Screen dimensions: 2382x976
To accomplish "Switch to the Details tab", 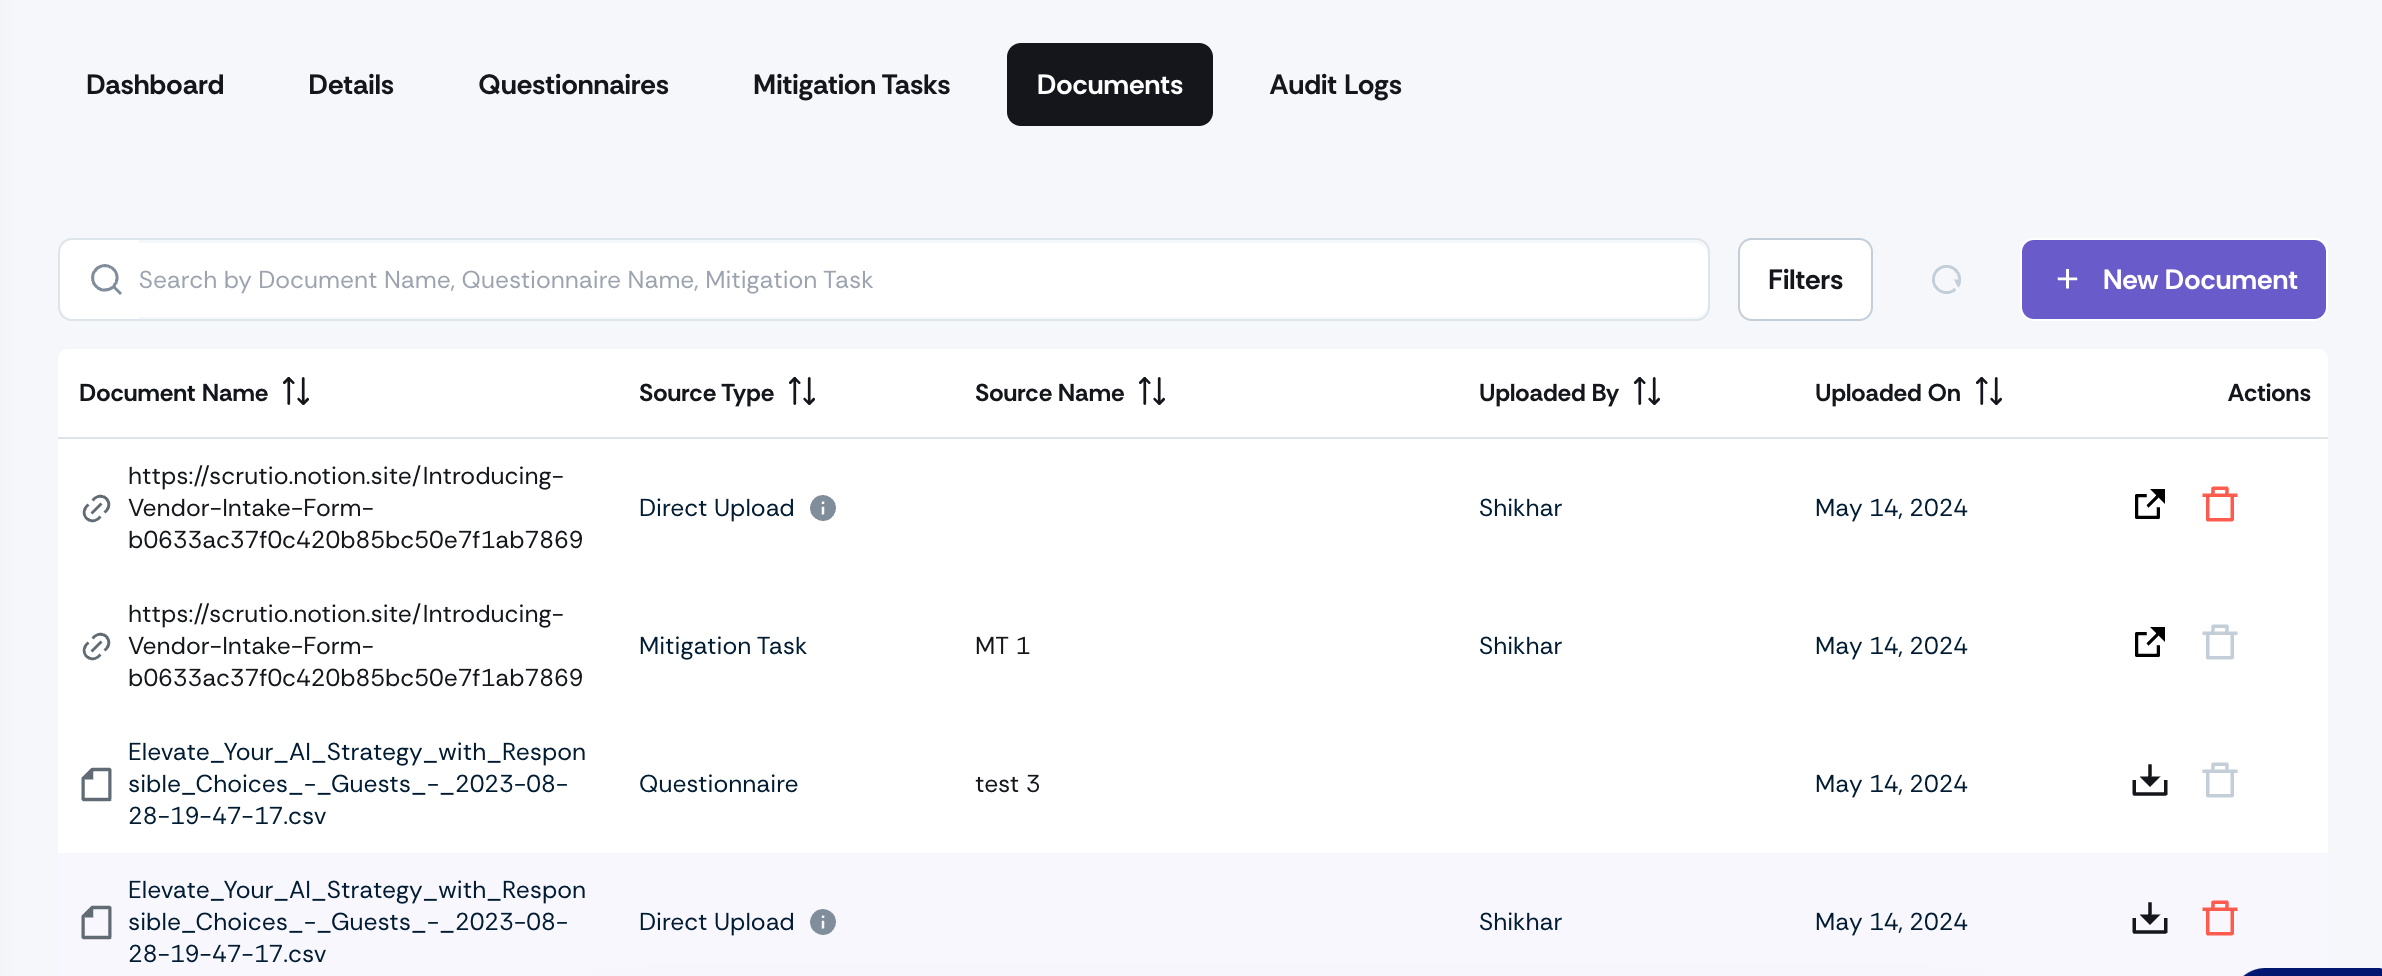I will pos(351,85).
